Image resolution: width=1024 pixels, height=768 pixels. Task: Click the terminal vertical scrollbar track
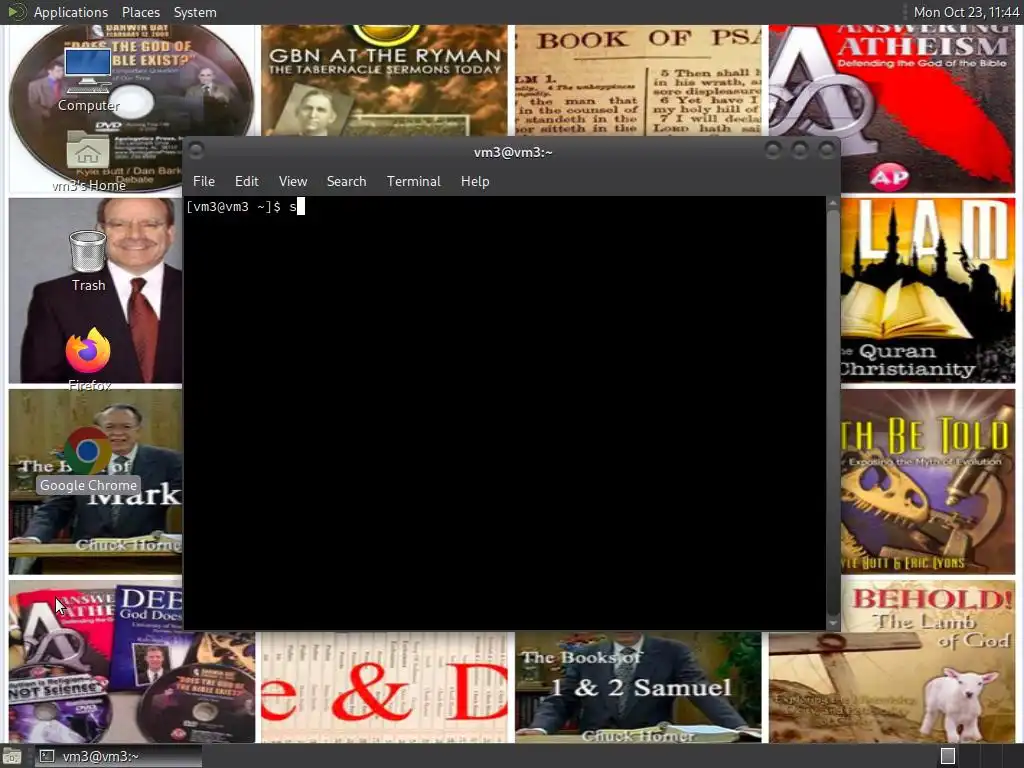833,413
